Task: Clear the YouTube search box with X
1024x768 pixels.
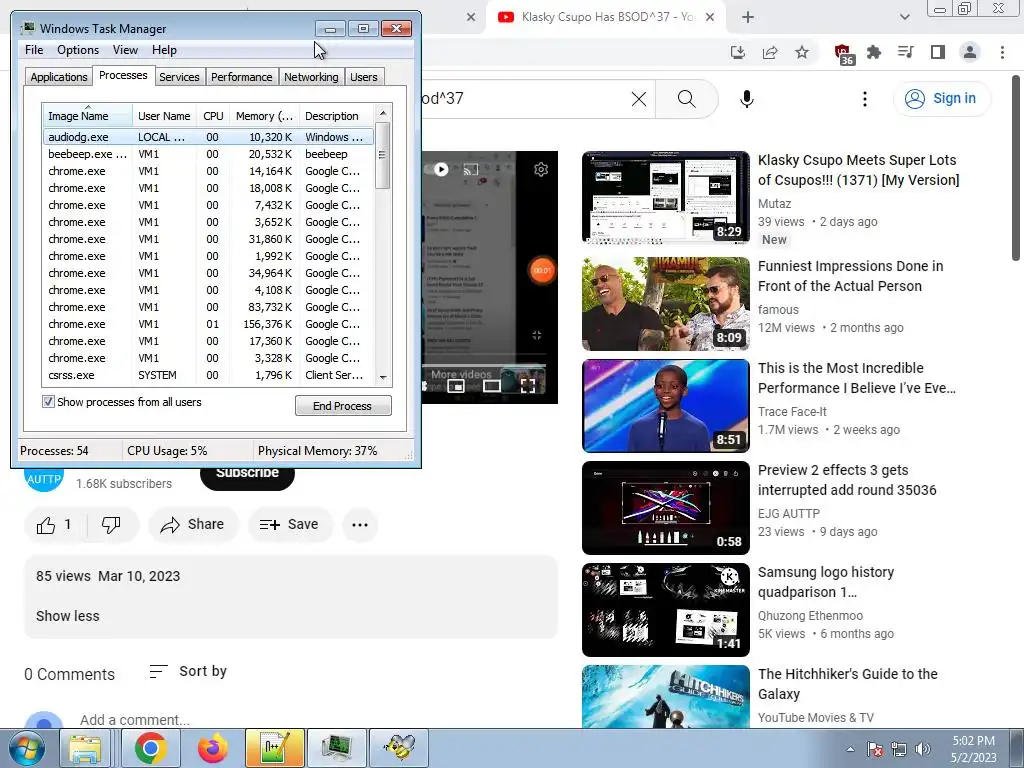Action: coord(639,99)
